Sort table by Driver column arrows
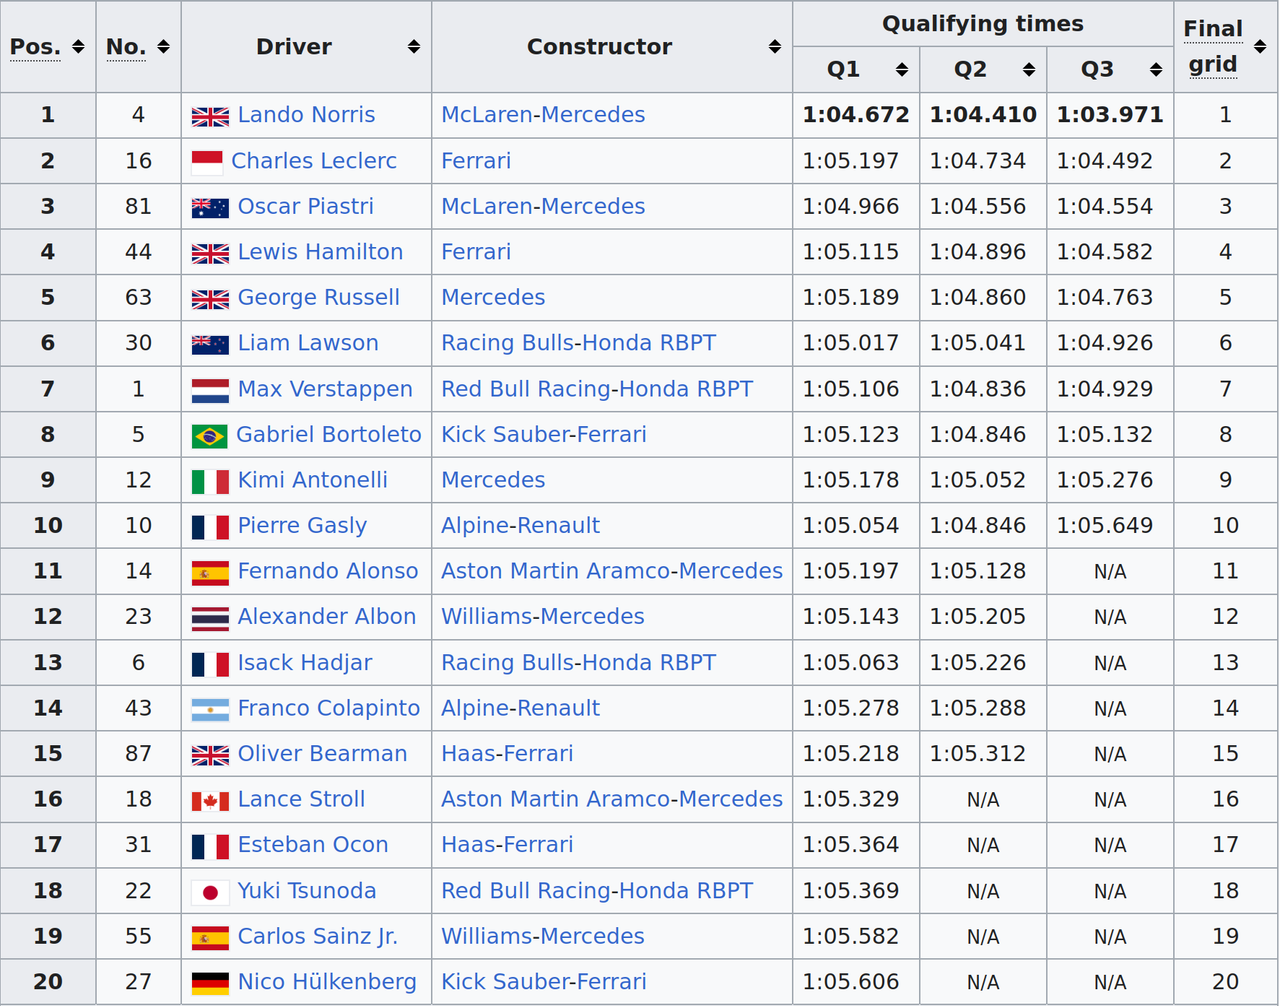This screenshot has height=1006, width=1280. click(x=414, y=47)
